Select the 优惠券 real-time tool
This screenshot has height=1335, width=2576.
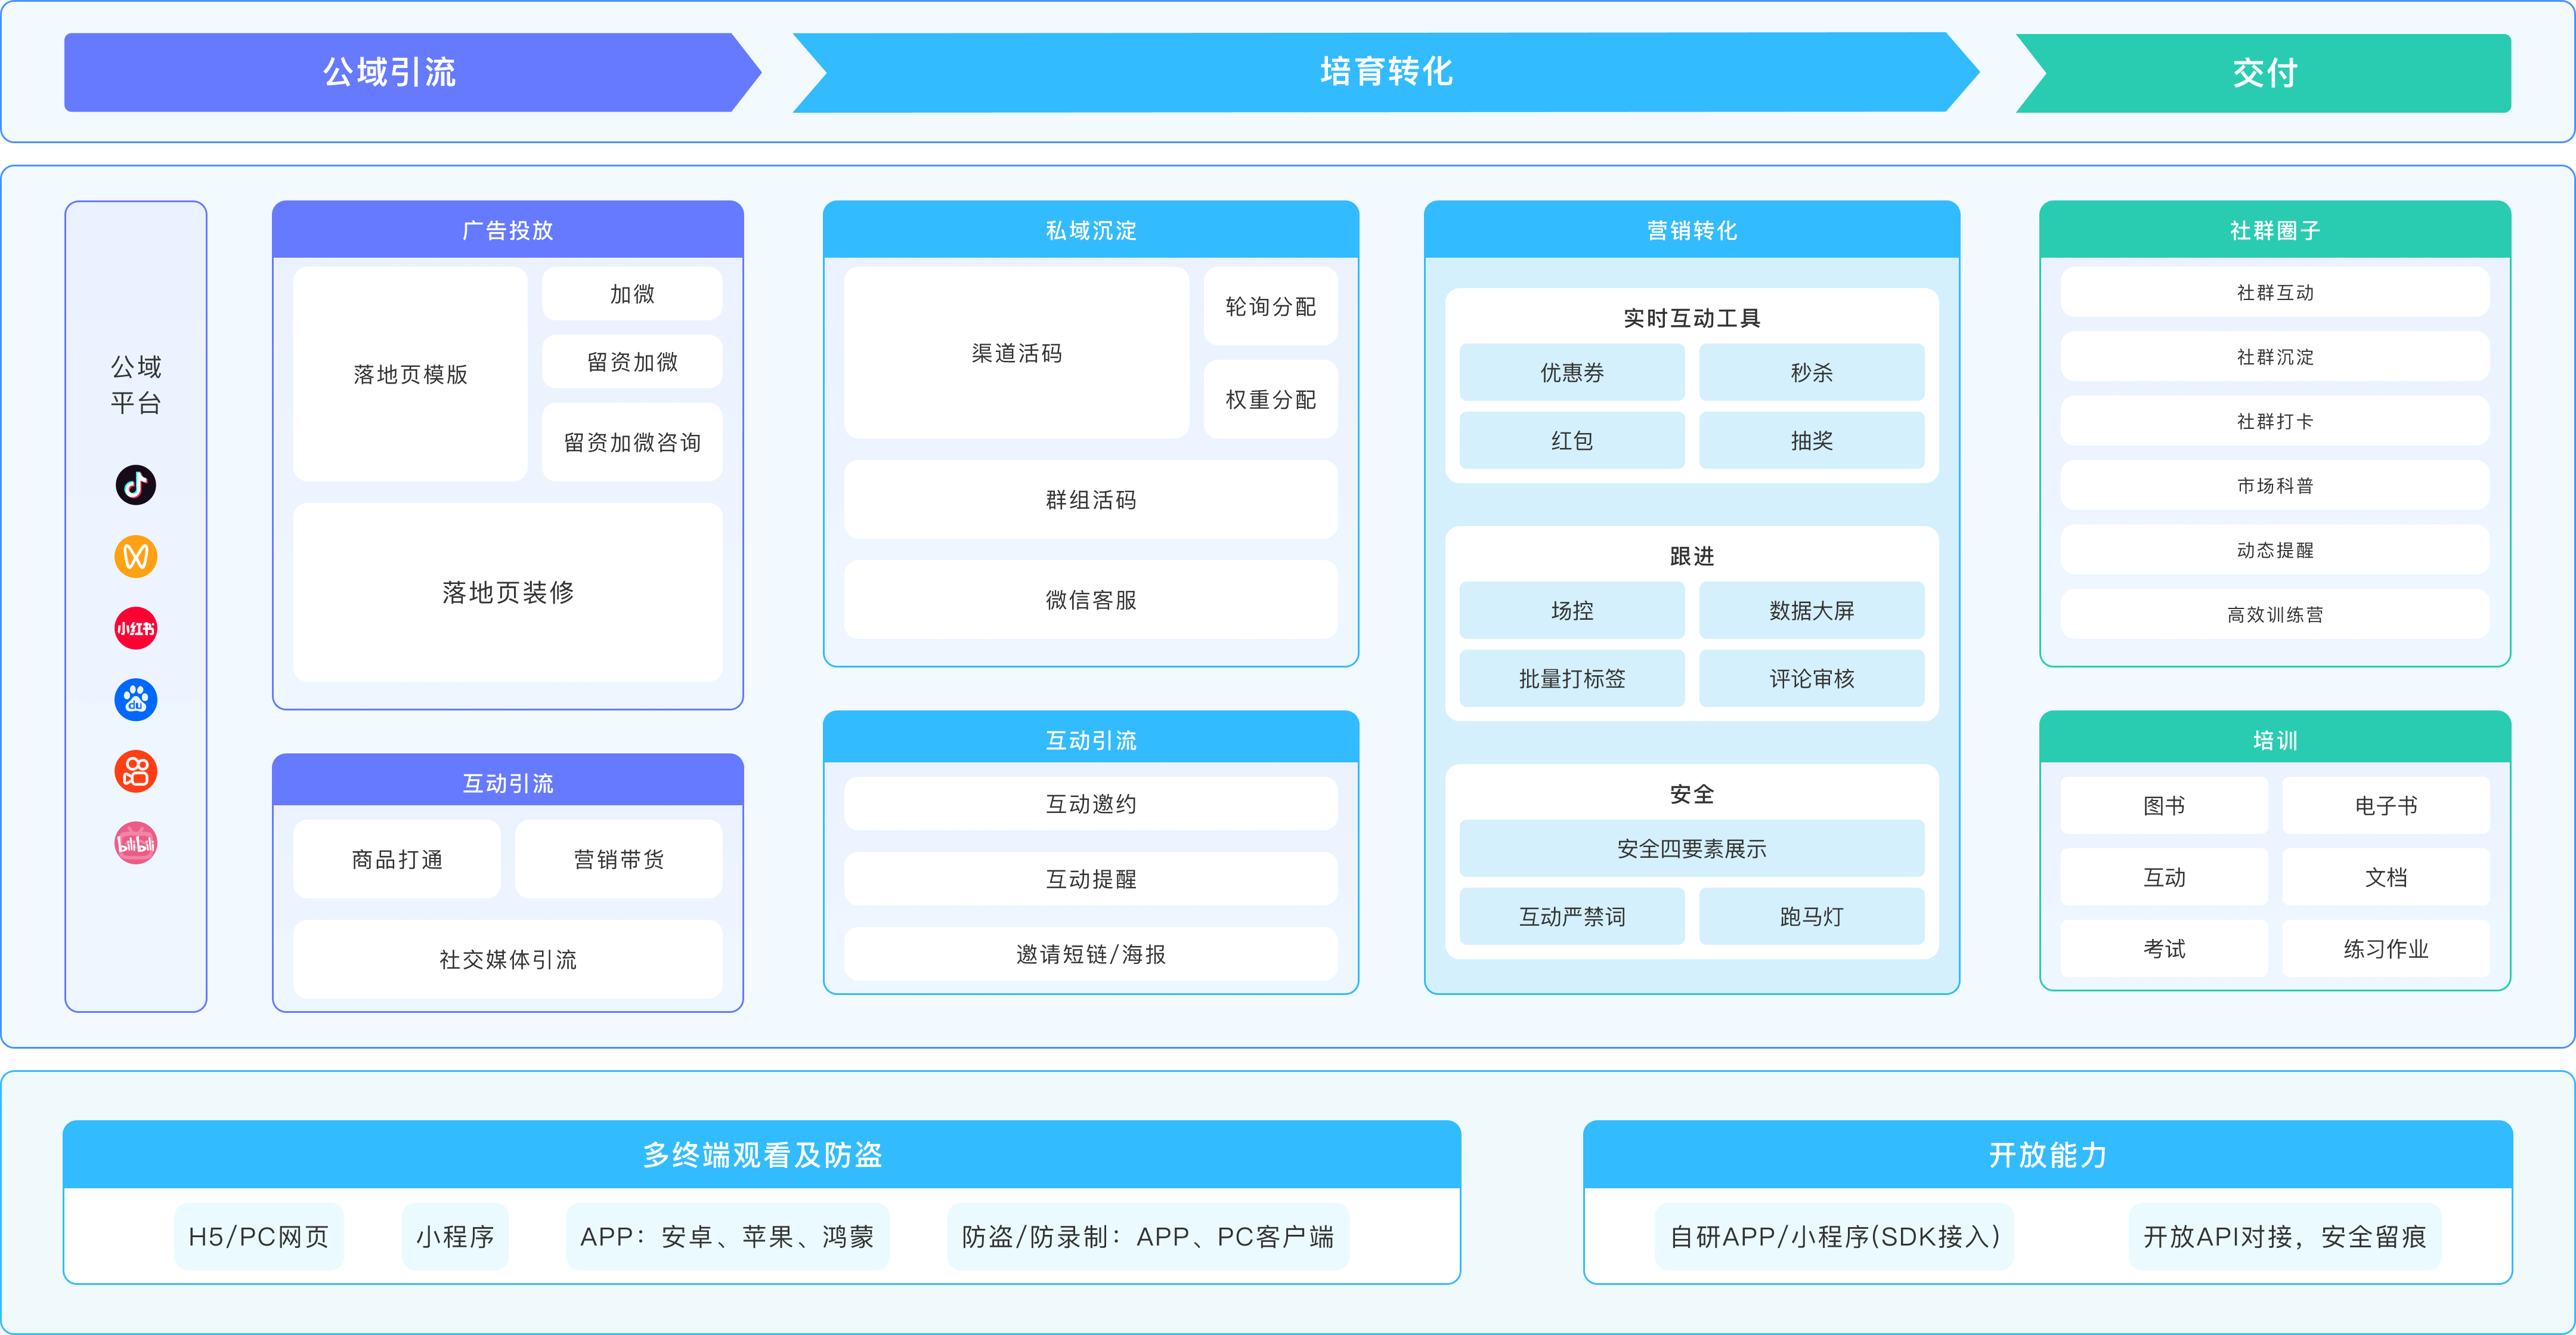point(1571,372)
